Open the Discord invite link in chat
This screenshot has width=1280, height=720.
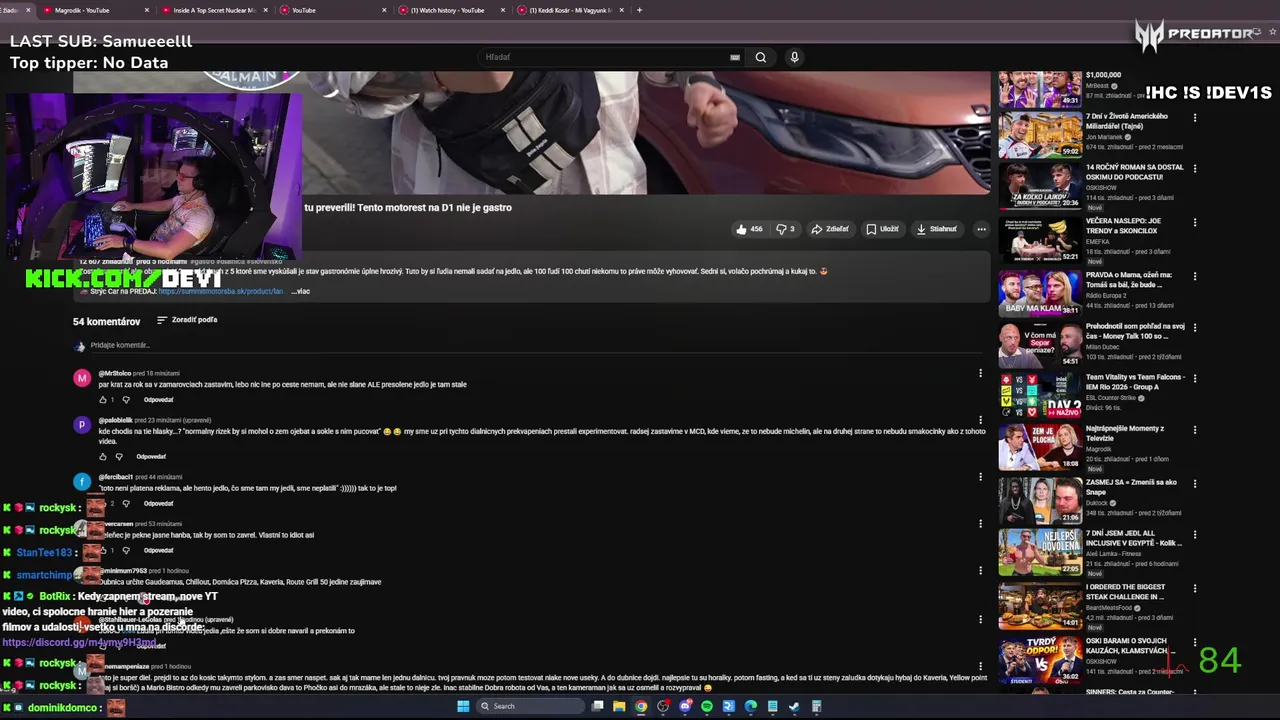point(79,643)
